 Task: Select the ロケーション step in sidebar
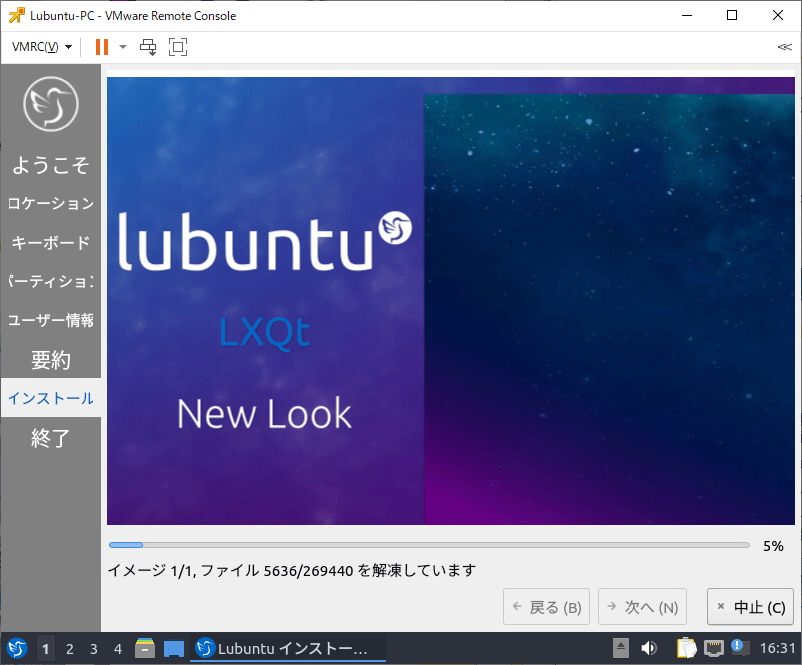51,204
